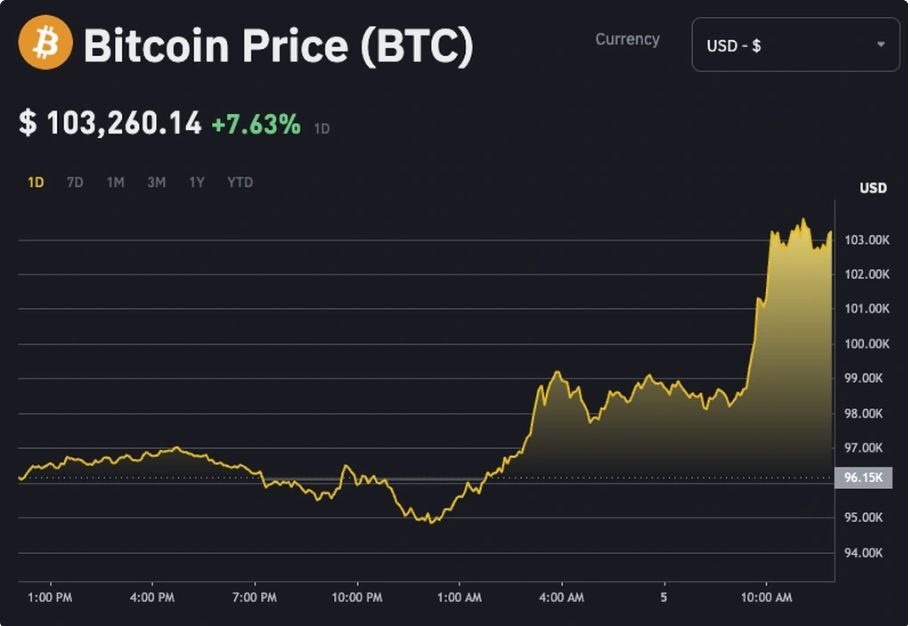The image size is (910, 626).
Task: Open the USD - $ currency dropdown
Action: click(795, 45)
